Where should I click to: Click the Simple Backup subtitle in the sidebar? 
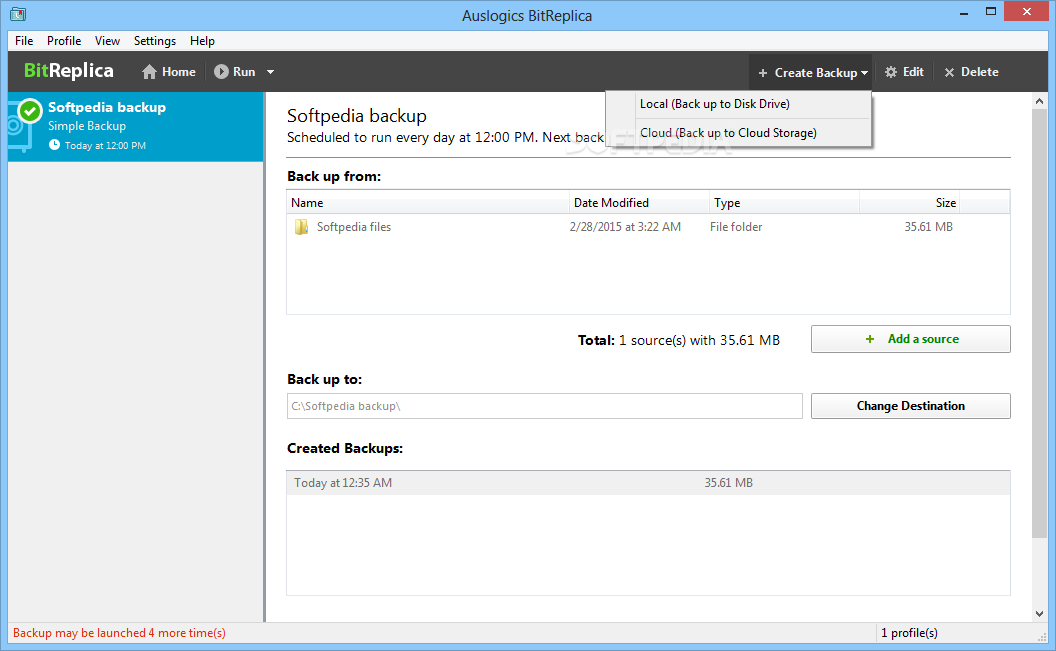pyautogui.click(x=87, y=126)
